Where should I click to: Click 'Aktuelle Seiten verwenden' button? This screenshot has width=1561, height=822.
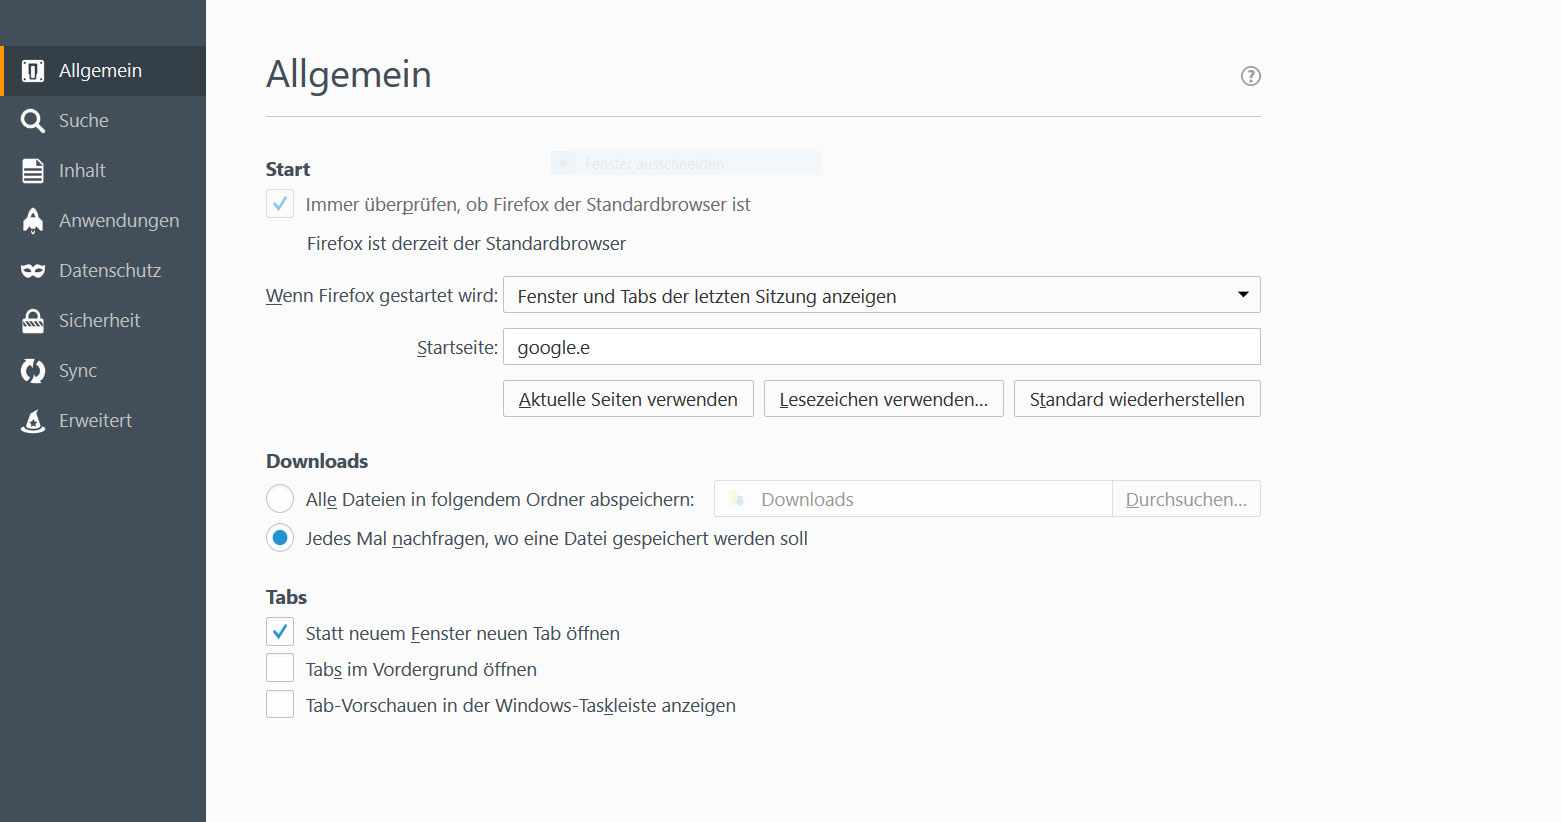tap(628, 399)
